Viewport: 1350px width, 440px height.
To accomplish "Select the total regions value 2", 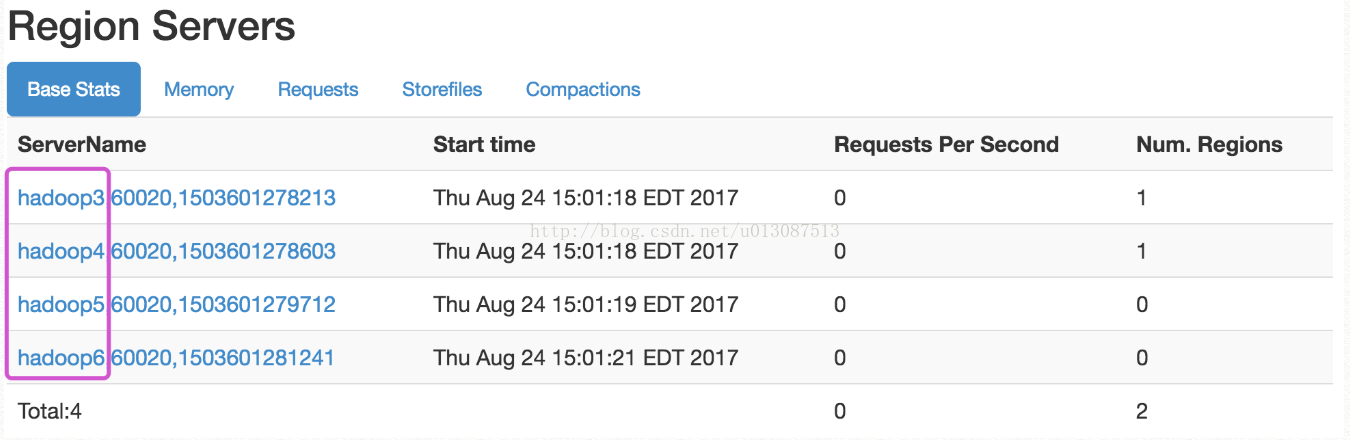I will tap(1142, 410).
